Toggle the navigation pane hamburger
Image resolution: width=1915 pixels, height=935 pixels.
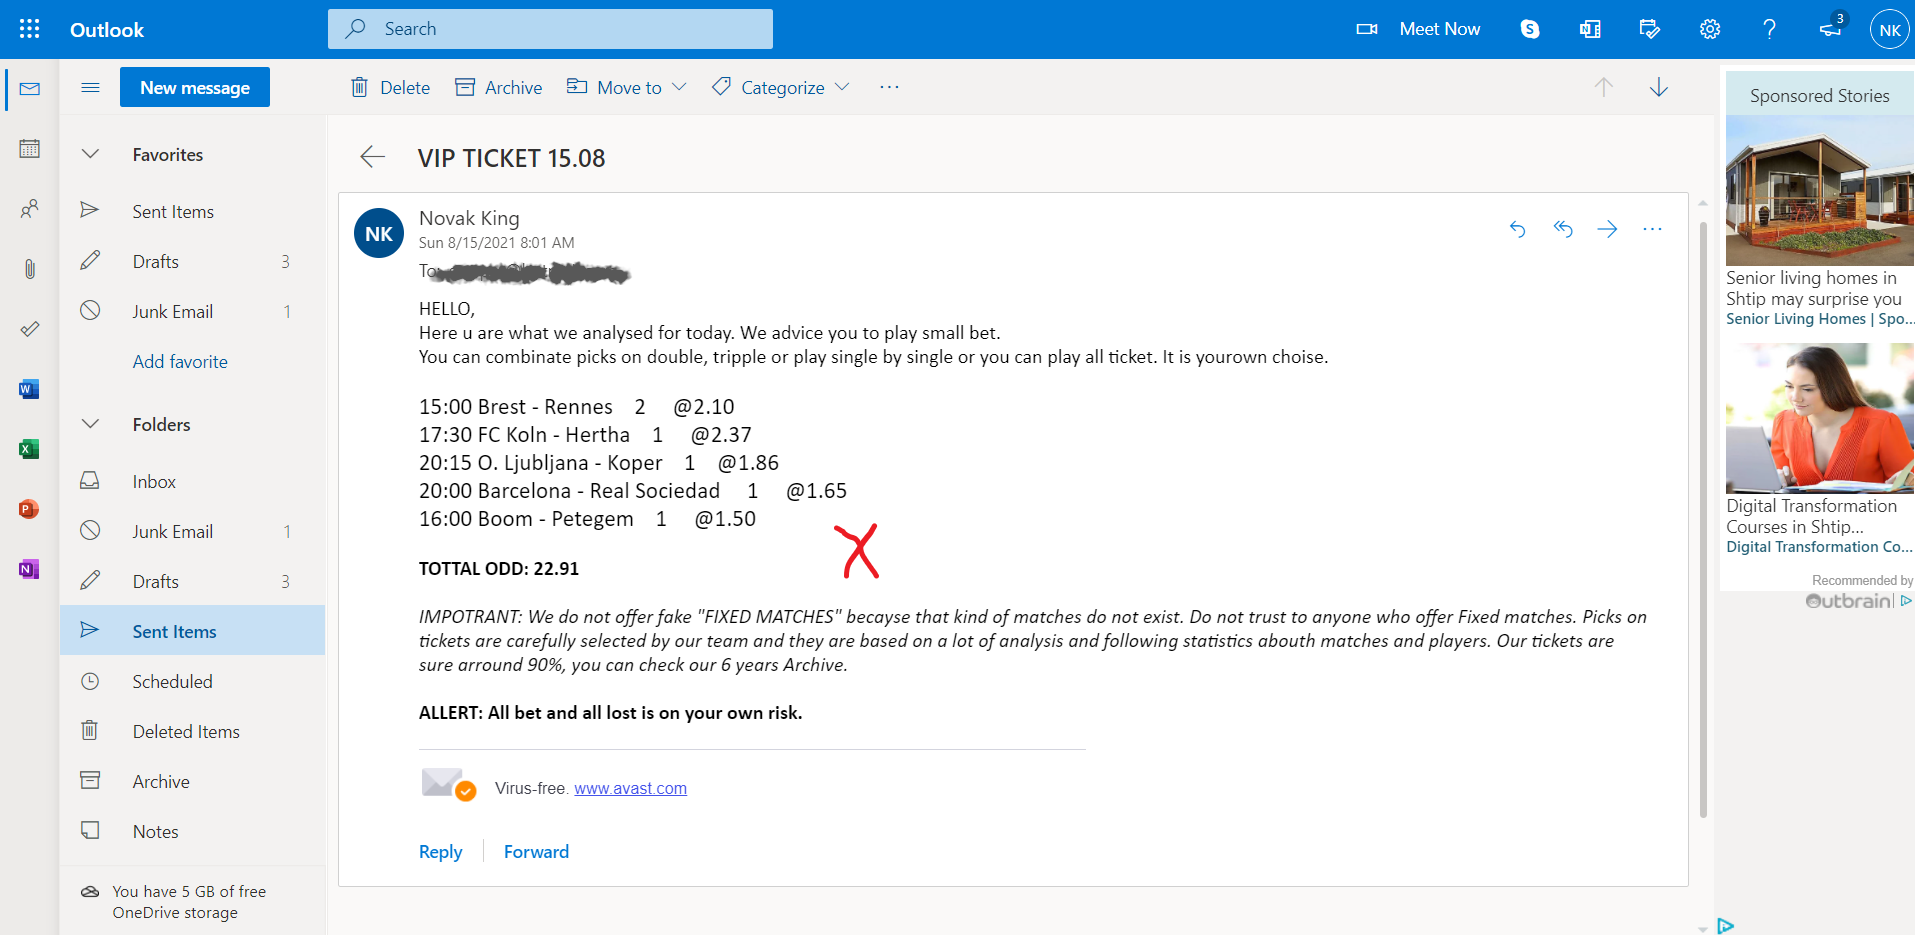point(90,88)
